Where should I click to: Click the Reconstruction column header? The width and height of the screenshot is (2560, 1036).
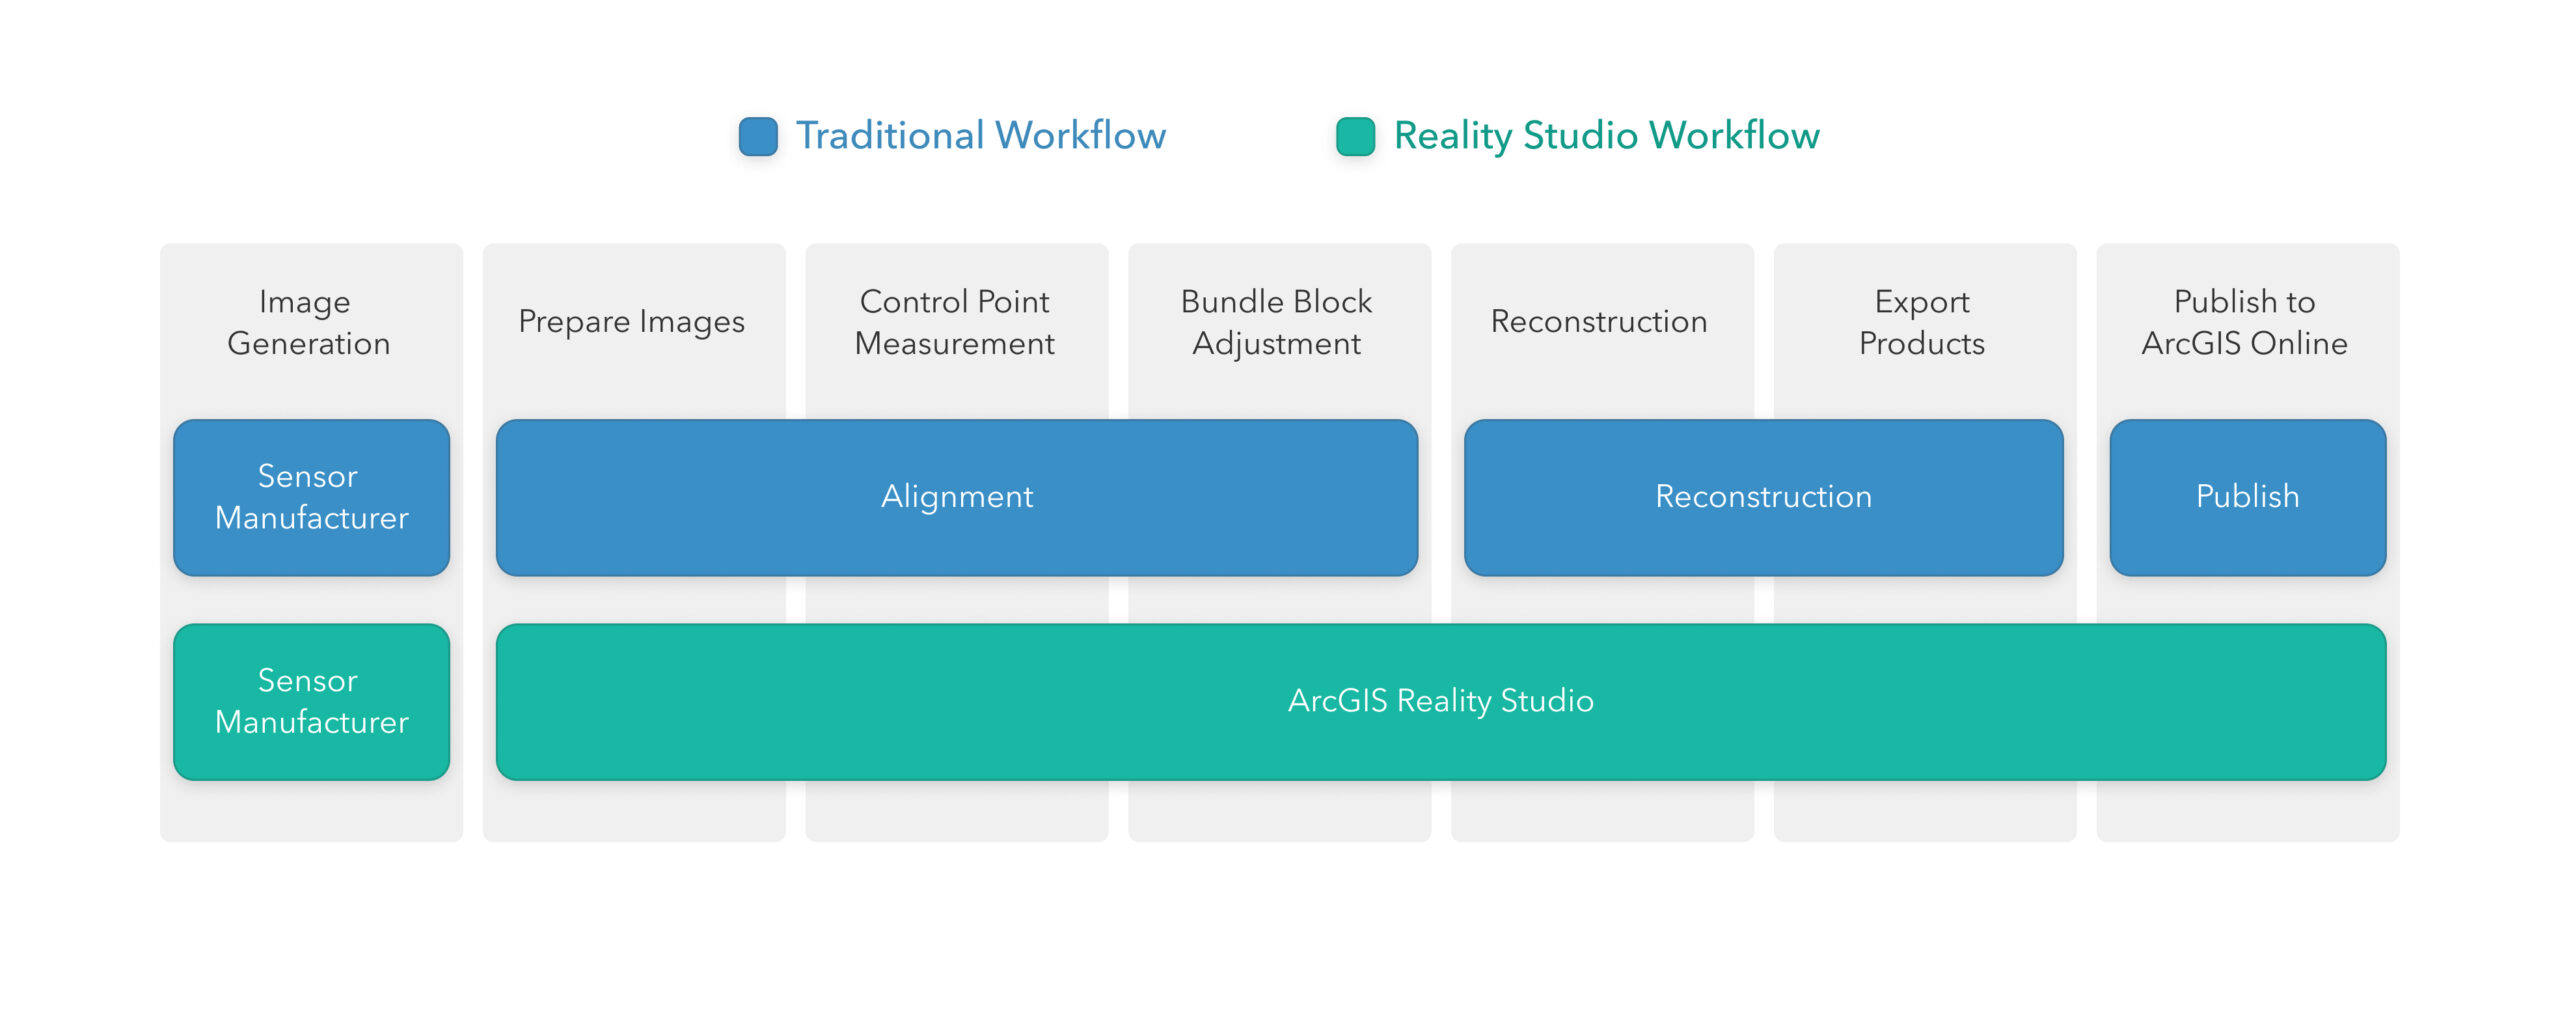point(1599,322)
